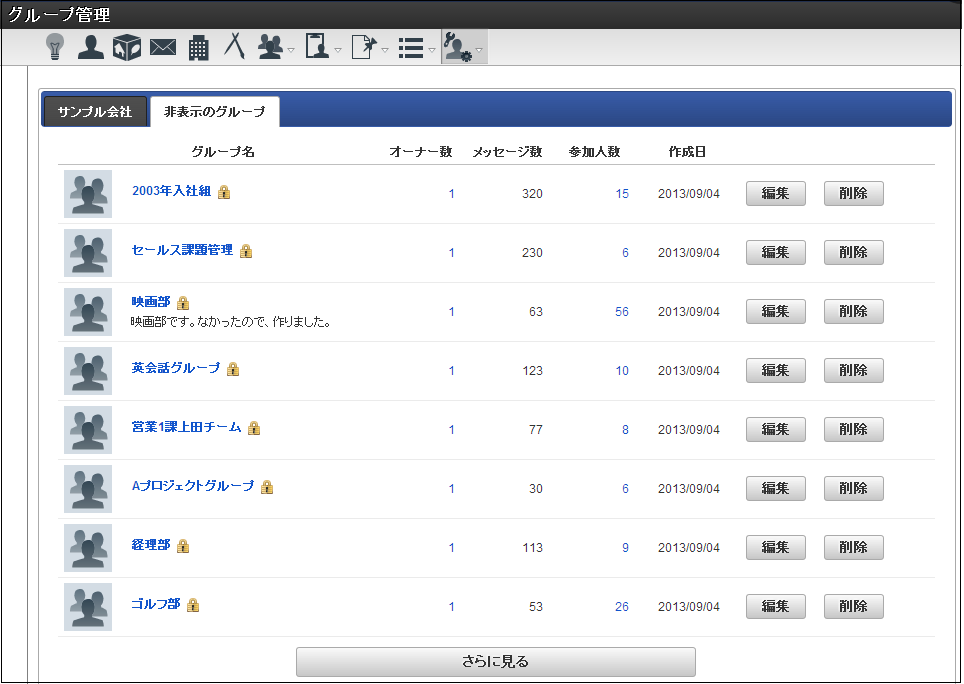This screenshot has width=964, height=684.
Task: Select the compass drafting tool icon
Action: coord(234,47)
